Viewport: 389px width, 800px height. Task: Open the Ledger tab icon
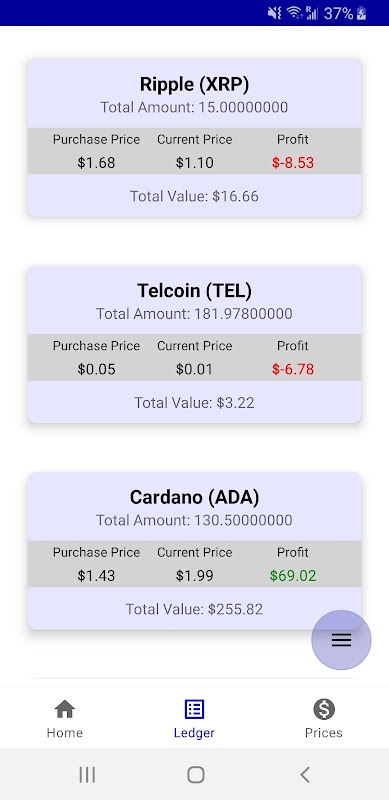point(194,709)
